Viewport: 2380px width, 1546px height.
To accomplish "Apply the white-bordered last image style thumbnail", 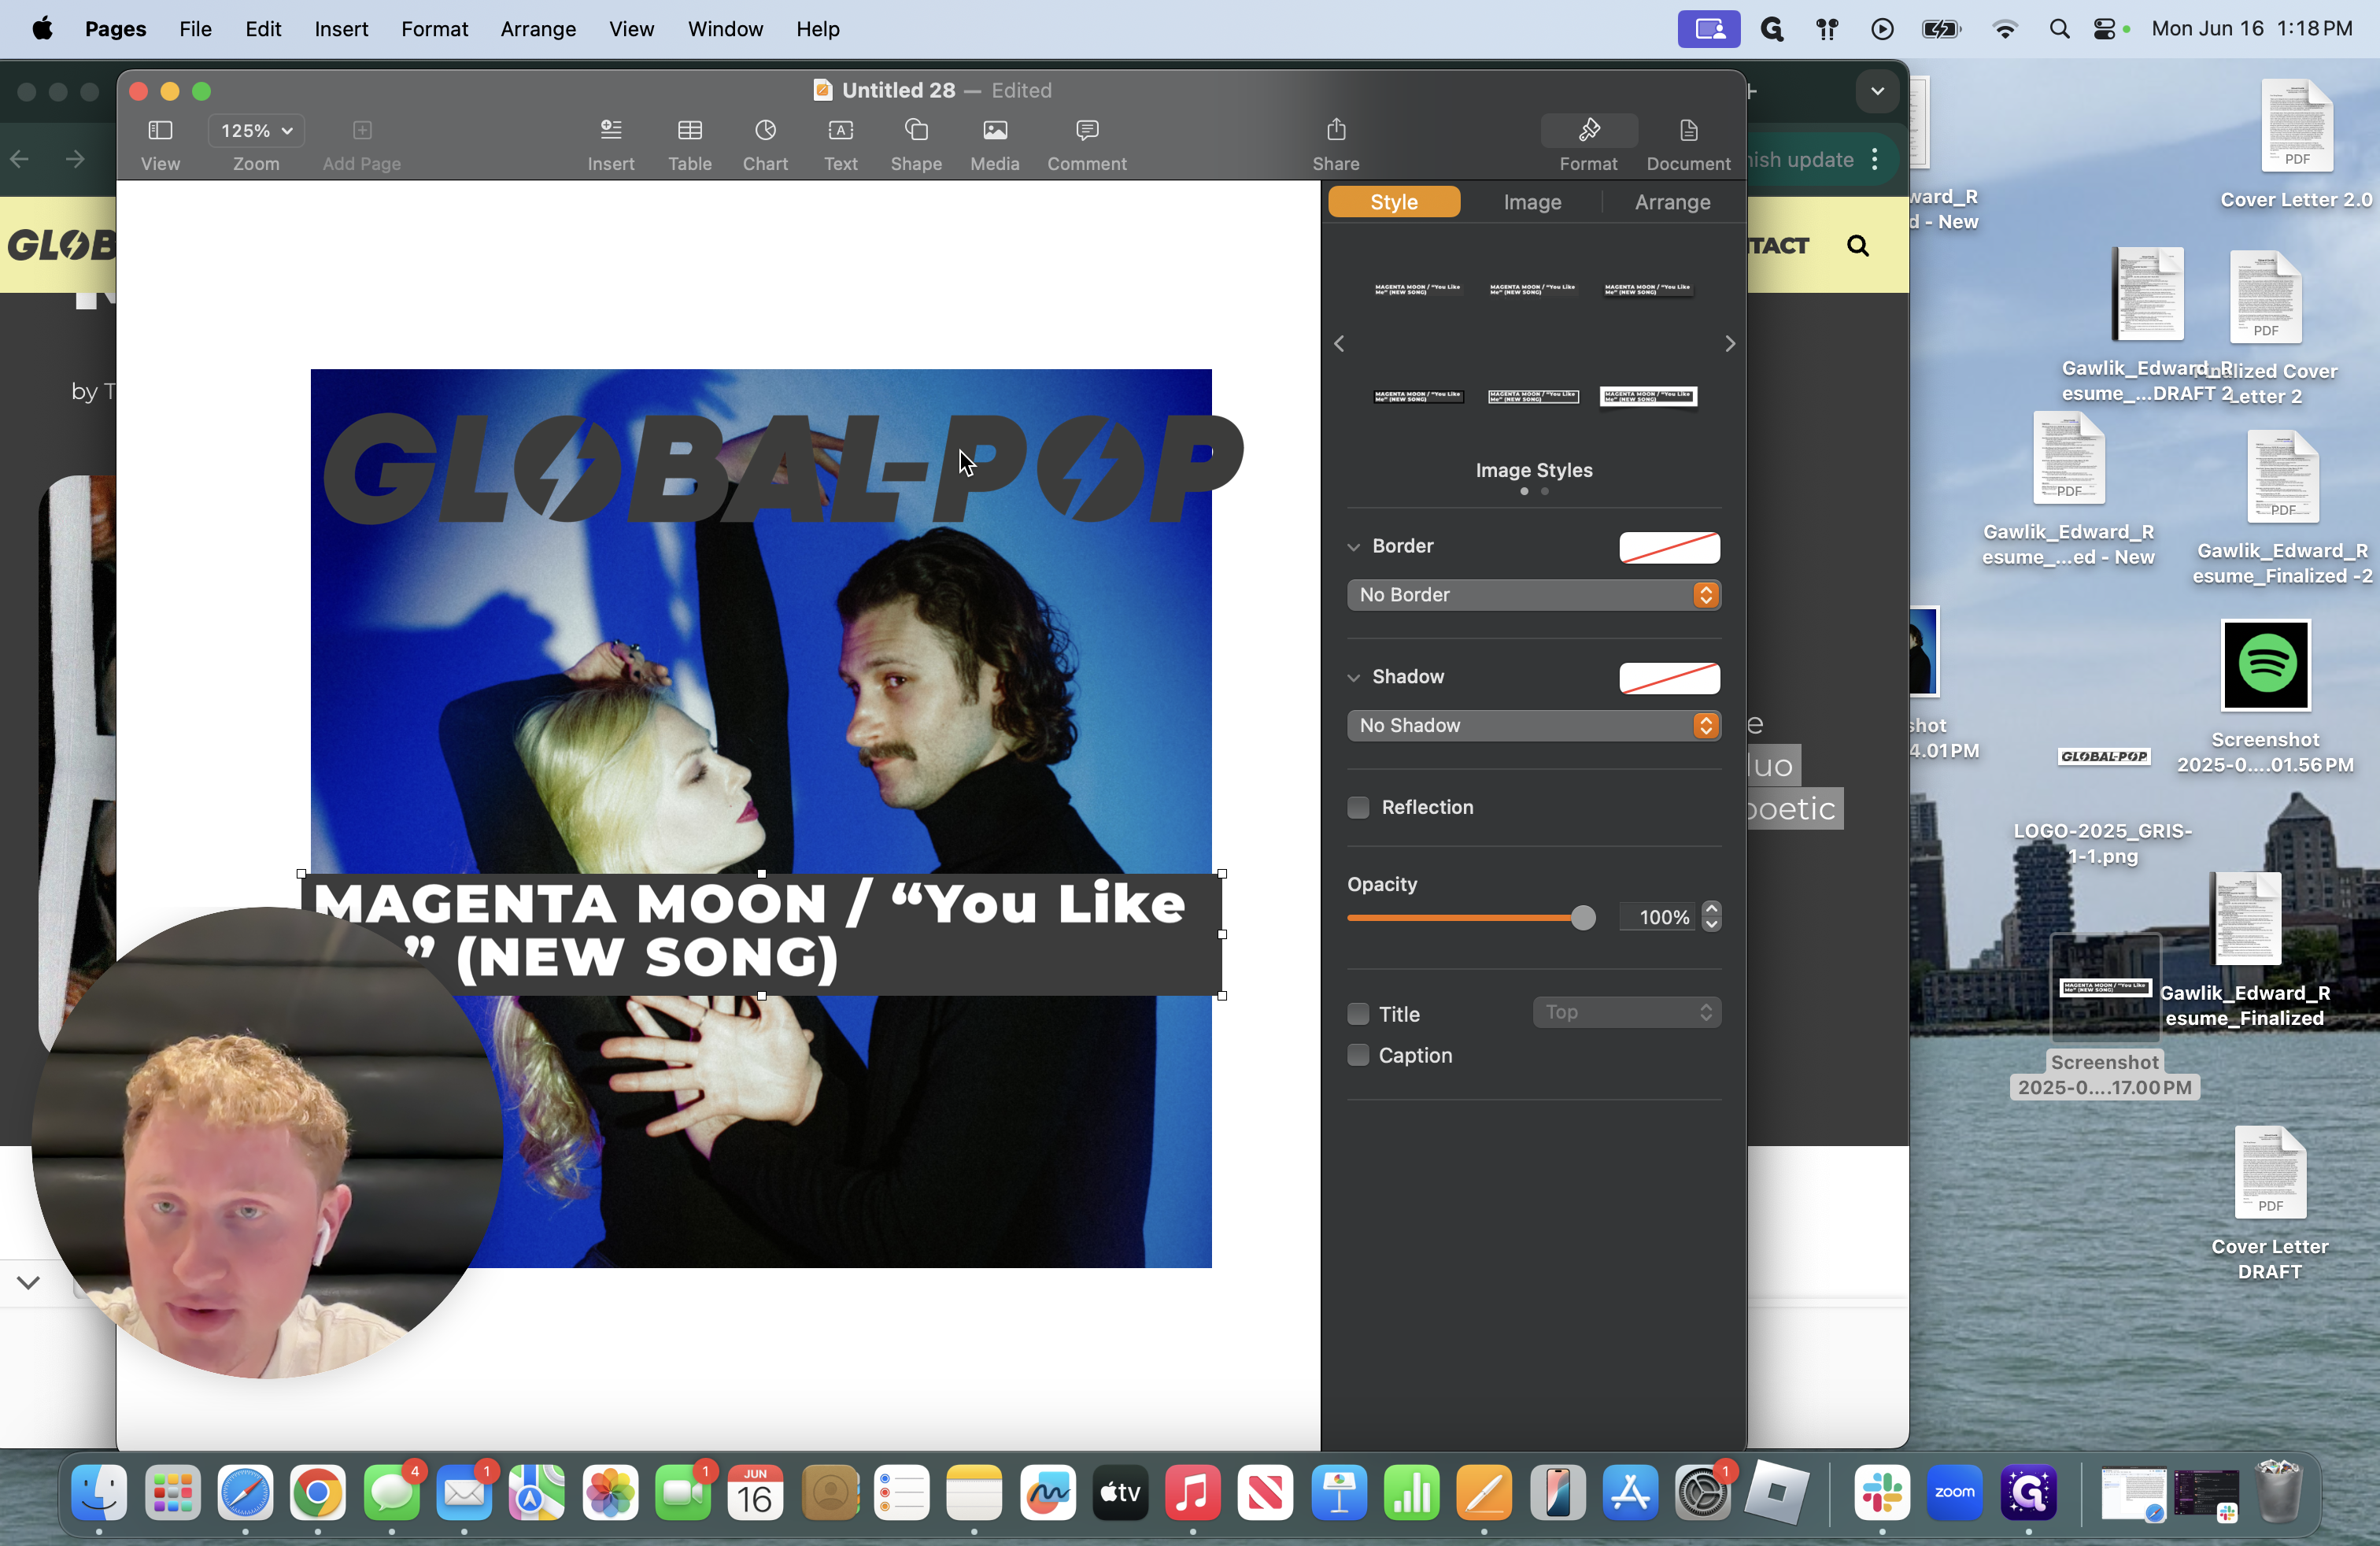I will (1648, 396).
